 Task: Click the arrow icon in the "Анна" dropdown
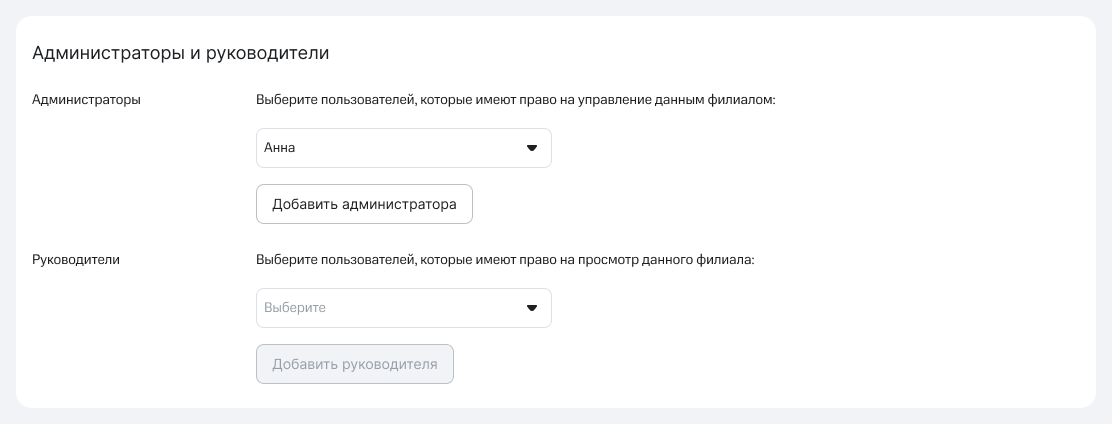tap(532, 148)
